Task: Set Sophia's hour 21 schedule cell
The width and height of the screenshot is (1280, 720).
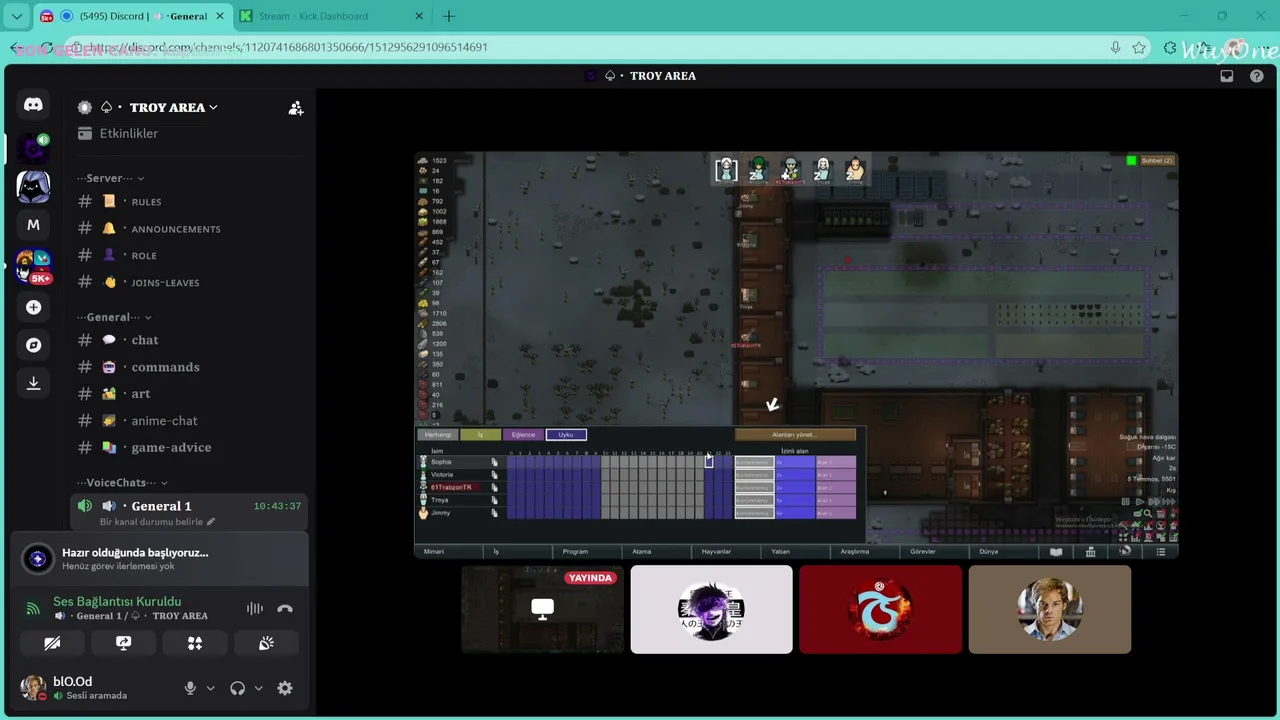Action: click(x=709, y=462)
